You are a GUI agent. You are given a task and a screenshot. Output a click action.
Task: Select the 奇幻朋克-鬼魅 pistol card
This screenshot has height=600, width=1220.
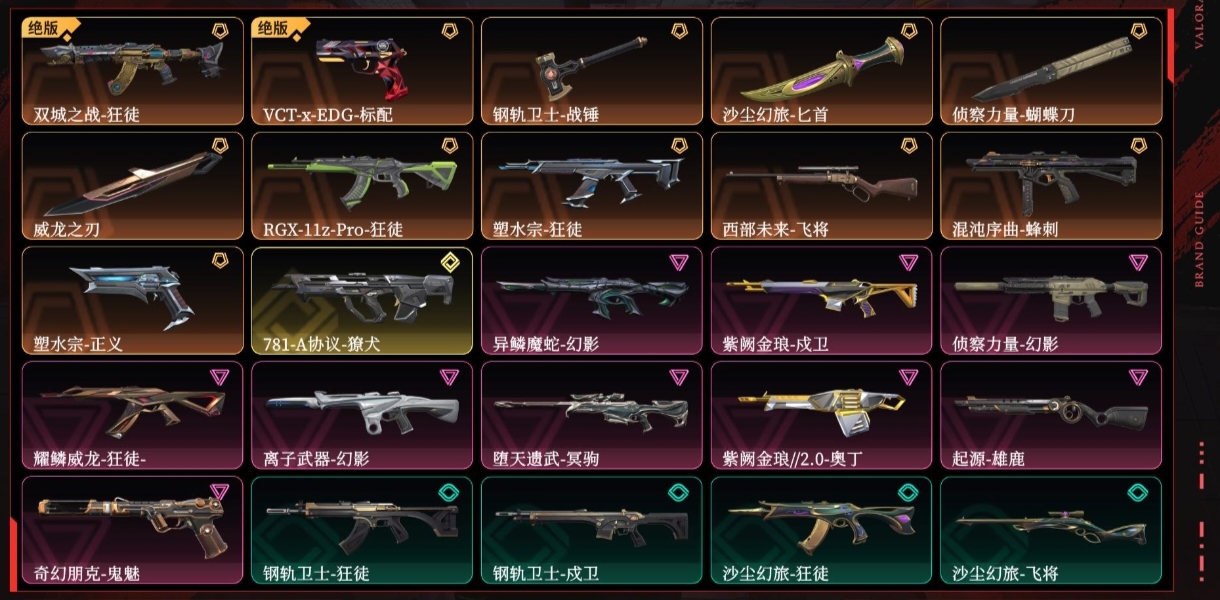(x=132, y=529)
